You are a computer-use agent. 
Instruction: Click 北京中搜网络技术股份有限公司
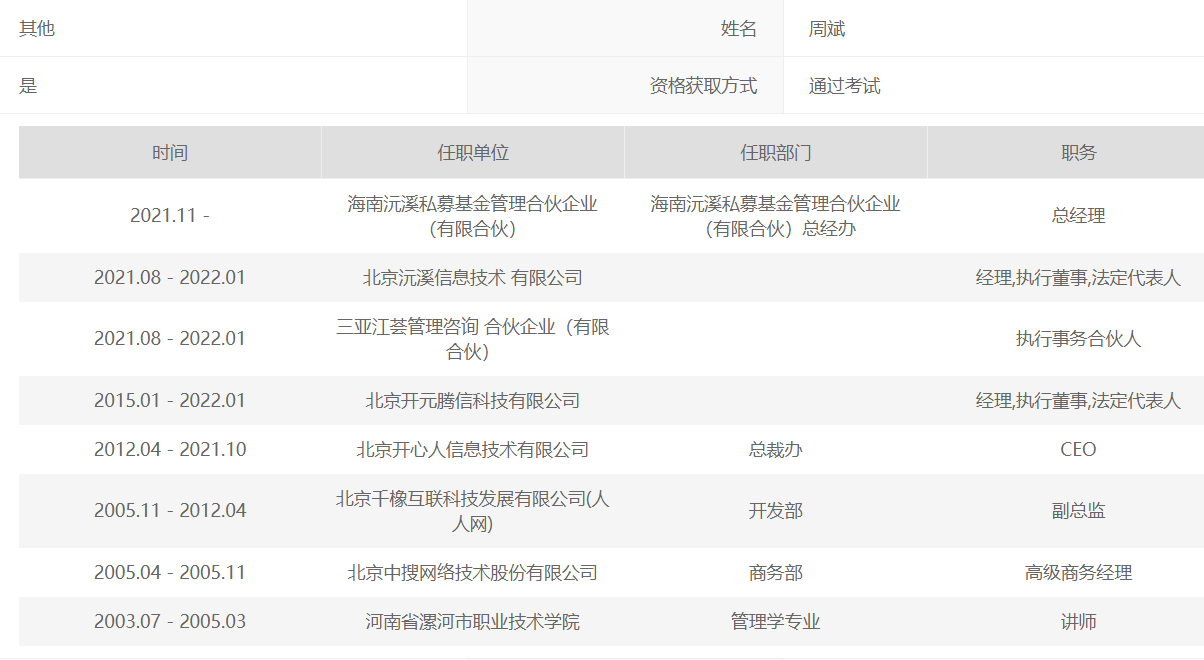tap(473, 573)
